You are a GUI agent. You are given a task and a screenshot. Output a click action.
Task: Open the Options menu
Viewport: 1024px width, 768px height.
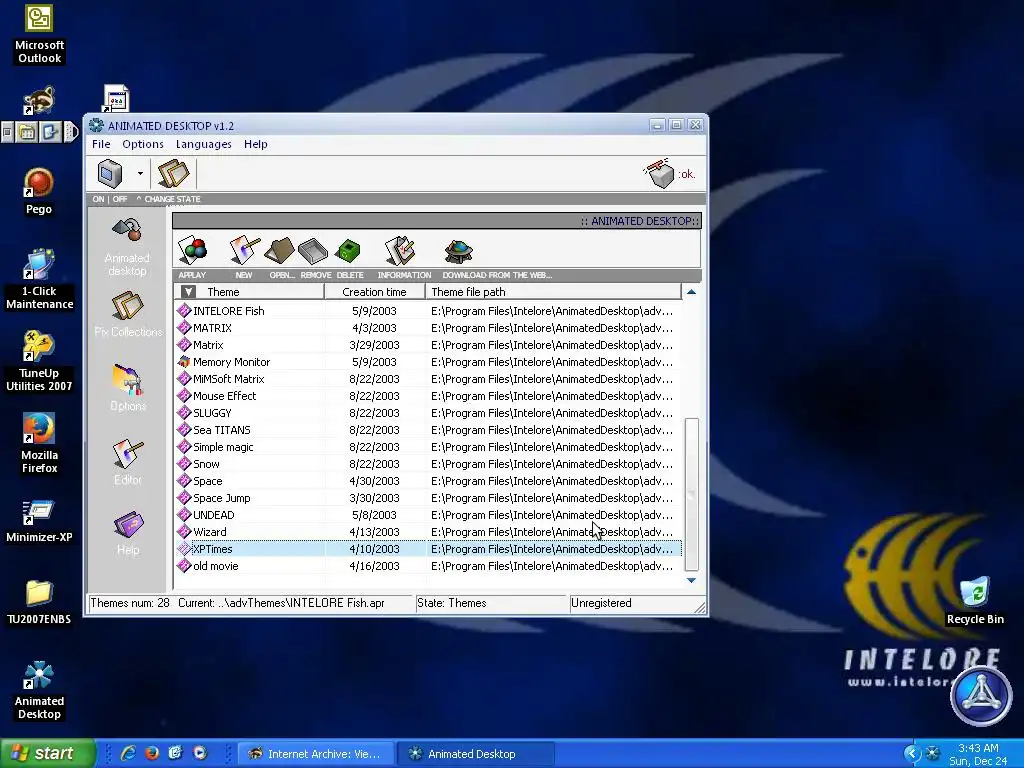pyautogui.click(x=142, y=144)
